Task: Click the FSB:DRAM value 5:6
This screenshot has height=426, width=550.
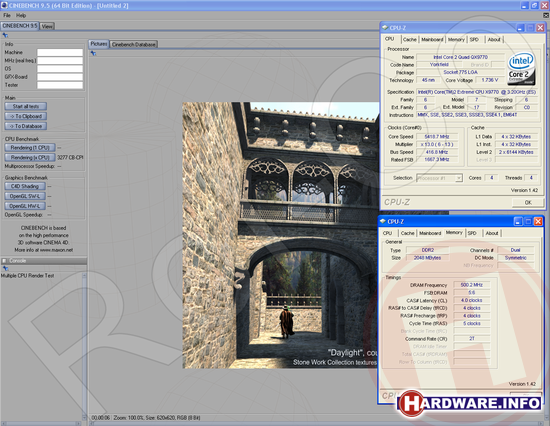Action: tap(471, 293)
